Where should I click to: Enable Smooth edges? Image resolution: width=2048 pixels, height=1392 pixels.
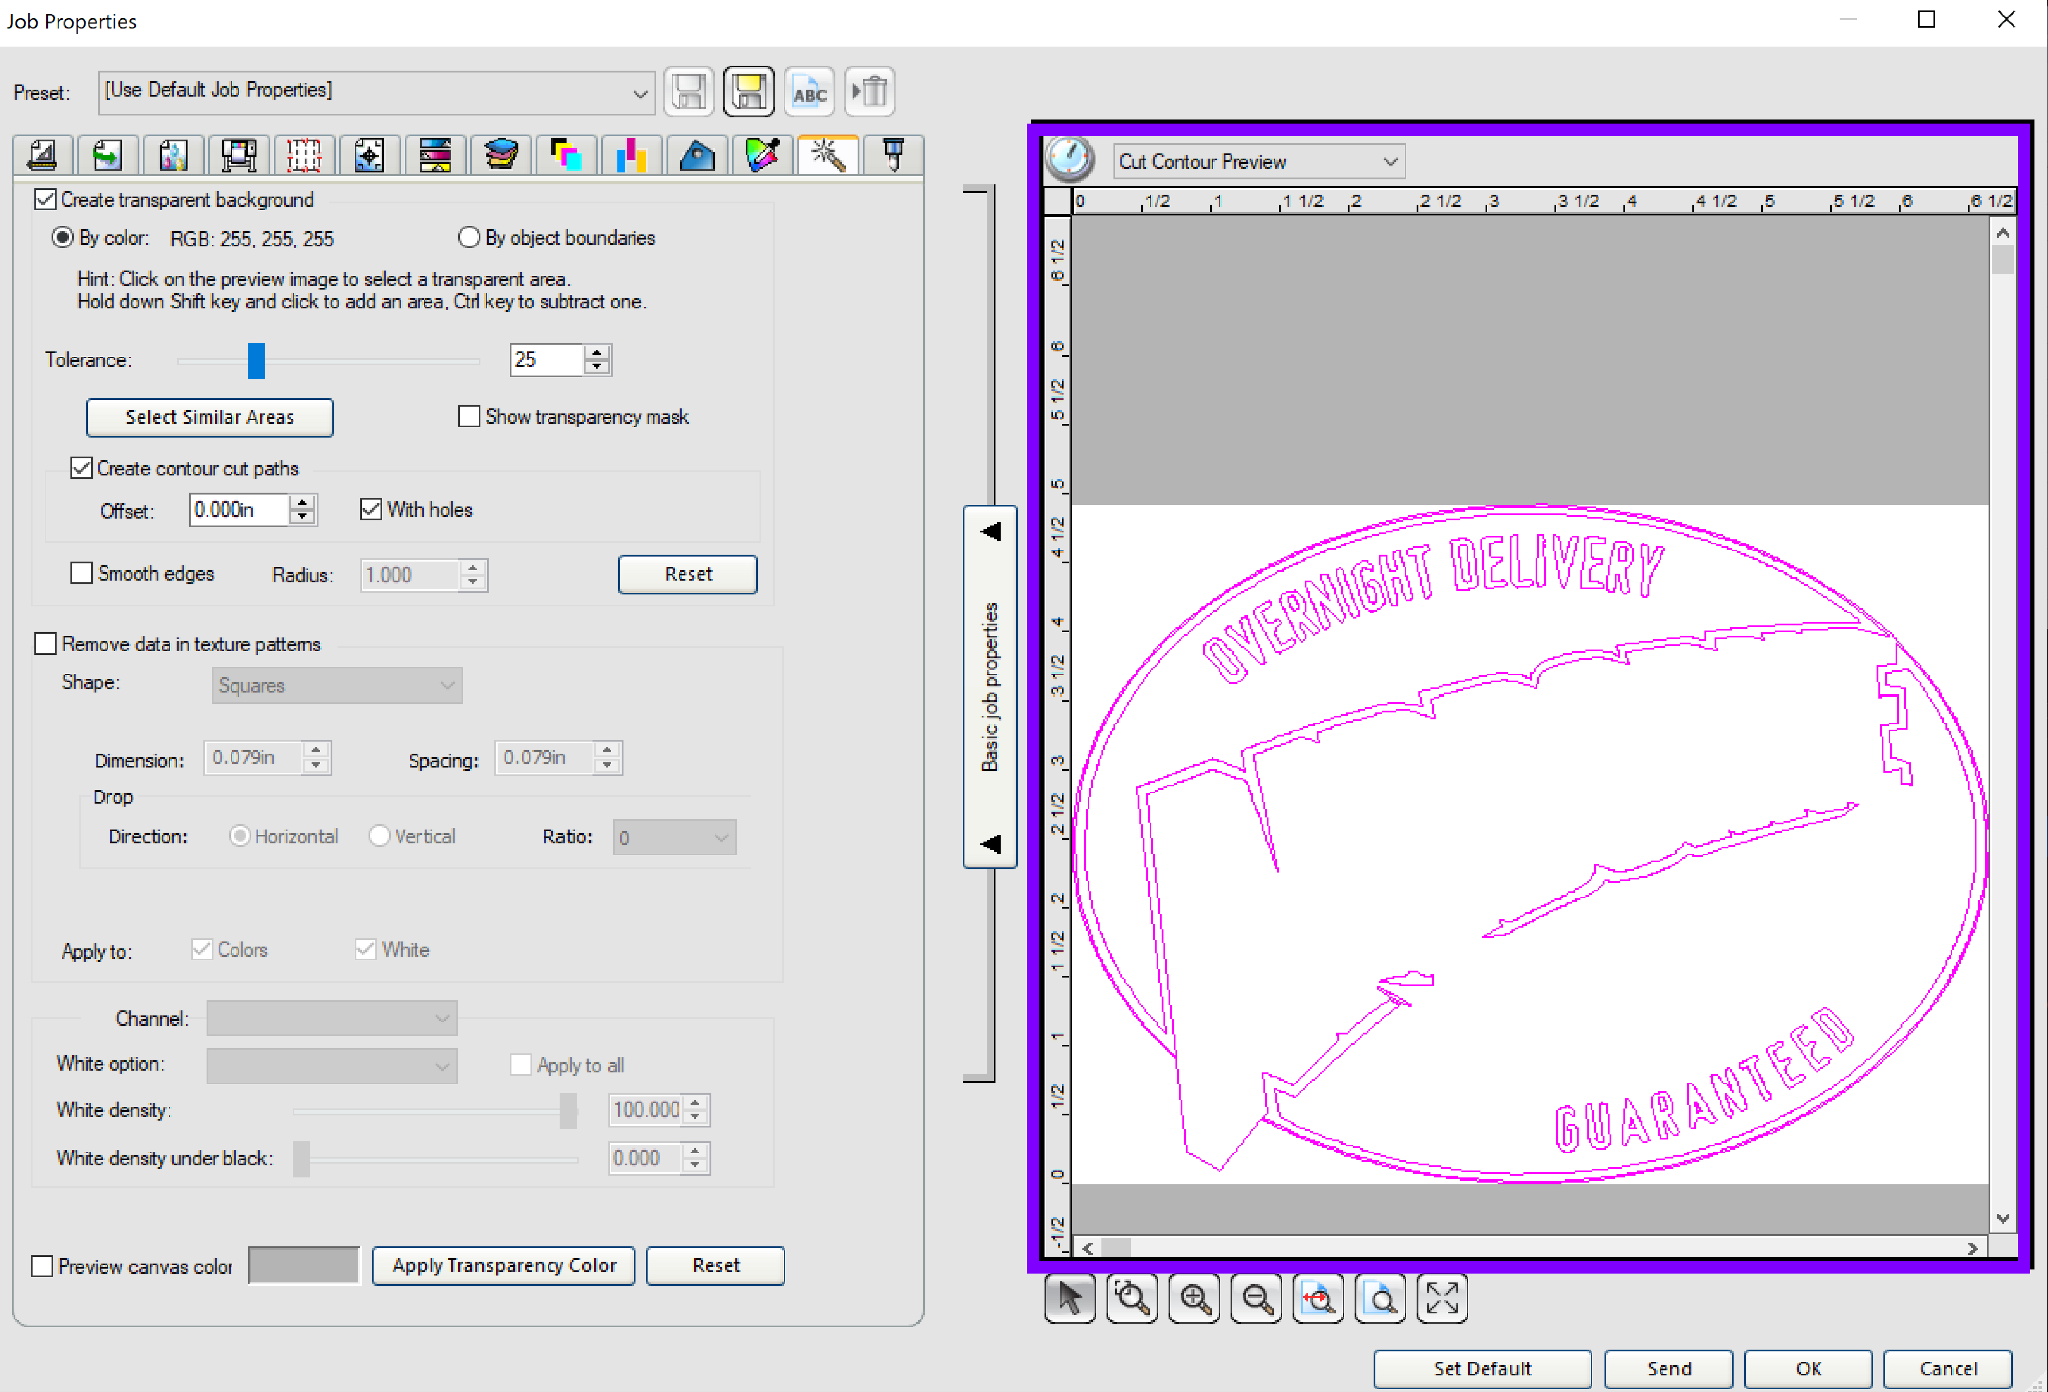[x=82, y=572]
